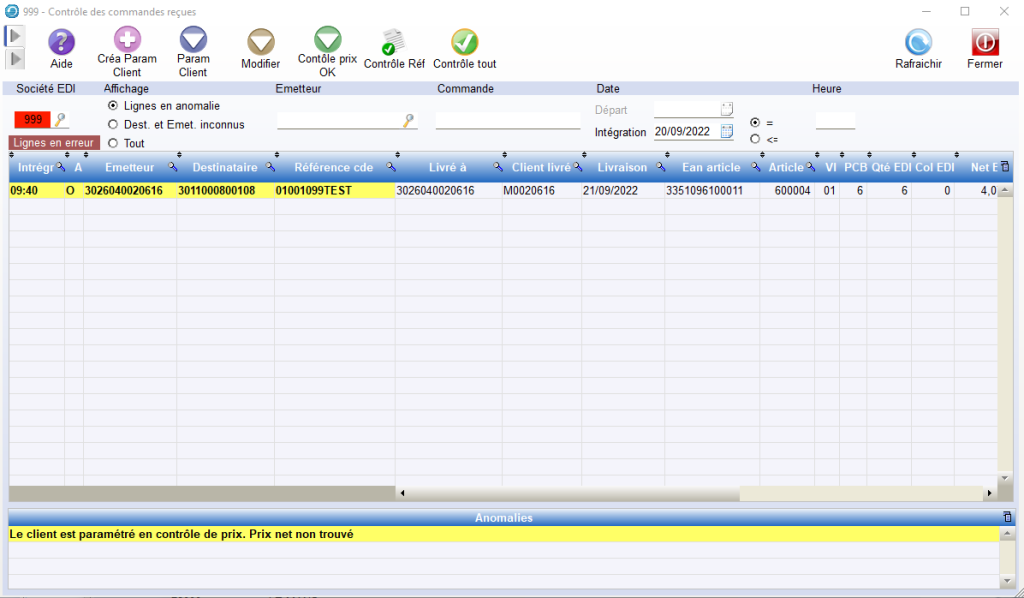Viewport: 1024px width, 598px height.
Task: Select Lignes en anomalie option
Action: (113, 106)
